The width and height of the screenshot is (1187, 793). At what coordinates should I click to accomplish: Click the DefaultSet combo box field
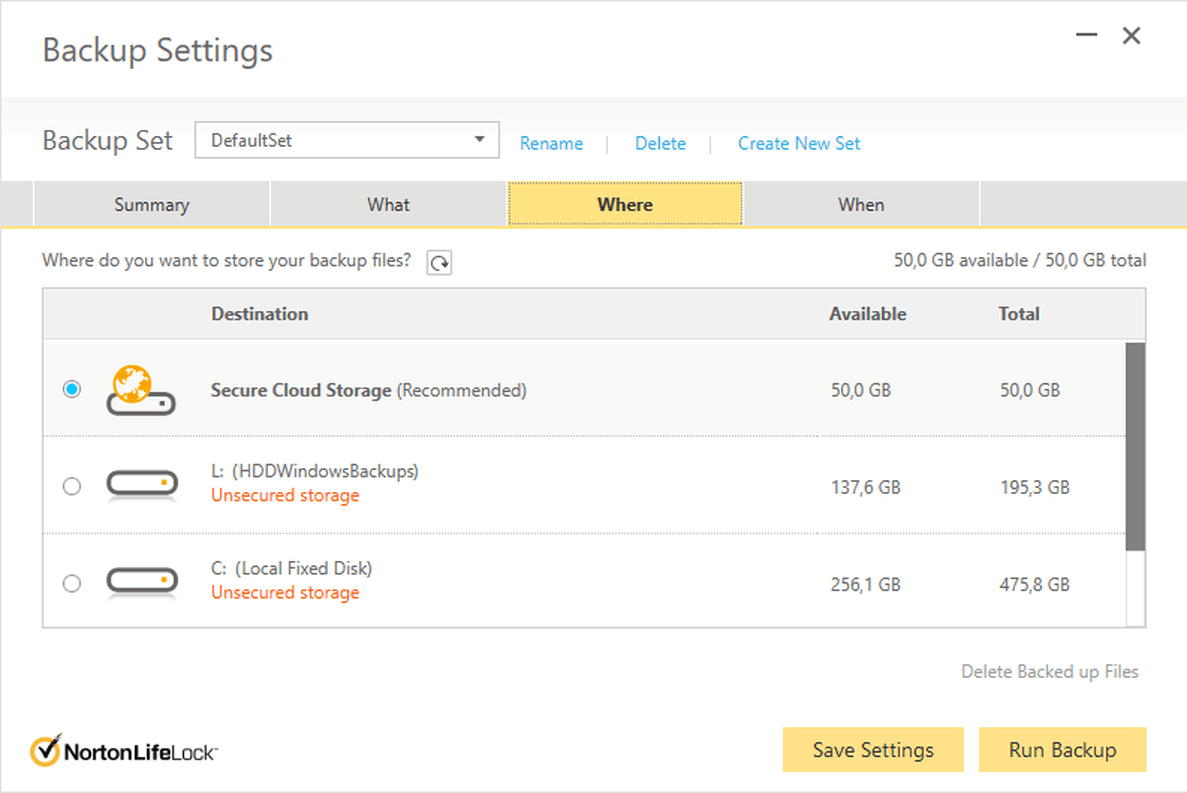pyautogui.click(x=330, y=141)
